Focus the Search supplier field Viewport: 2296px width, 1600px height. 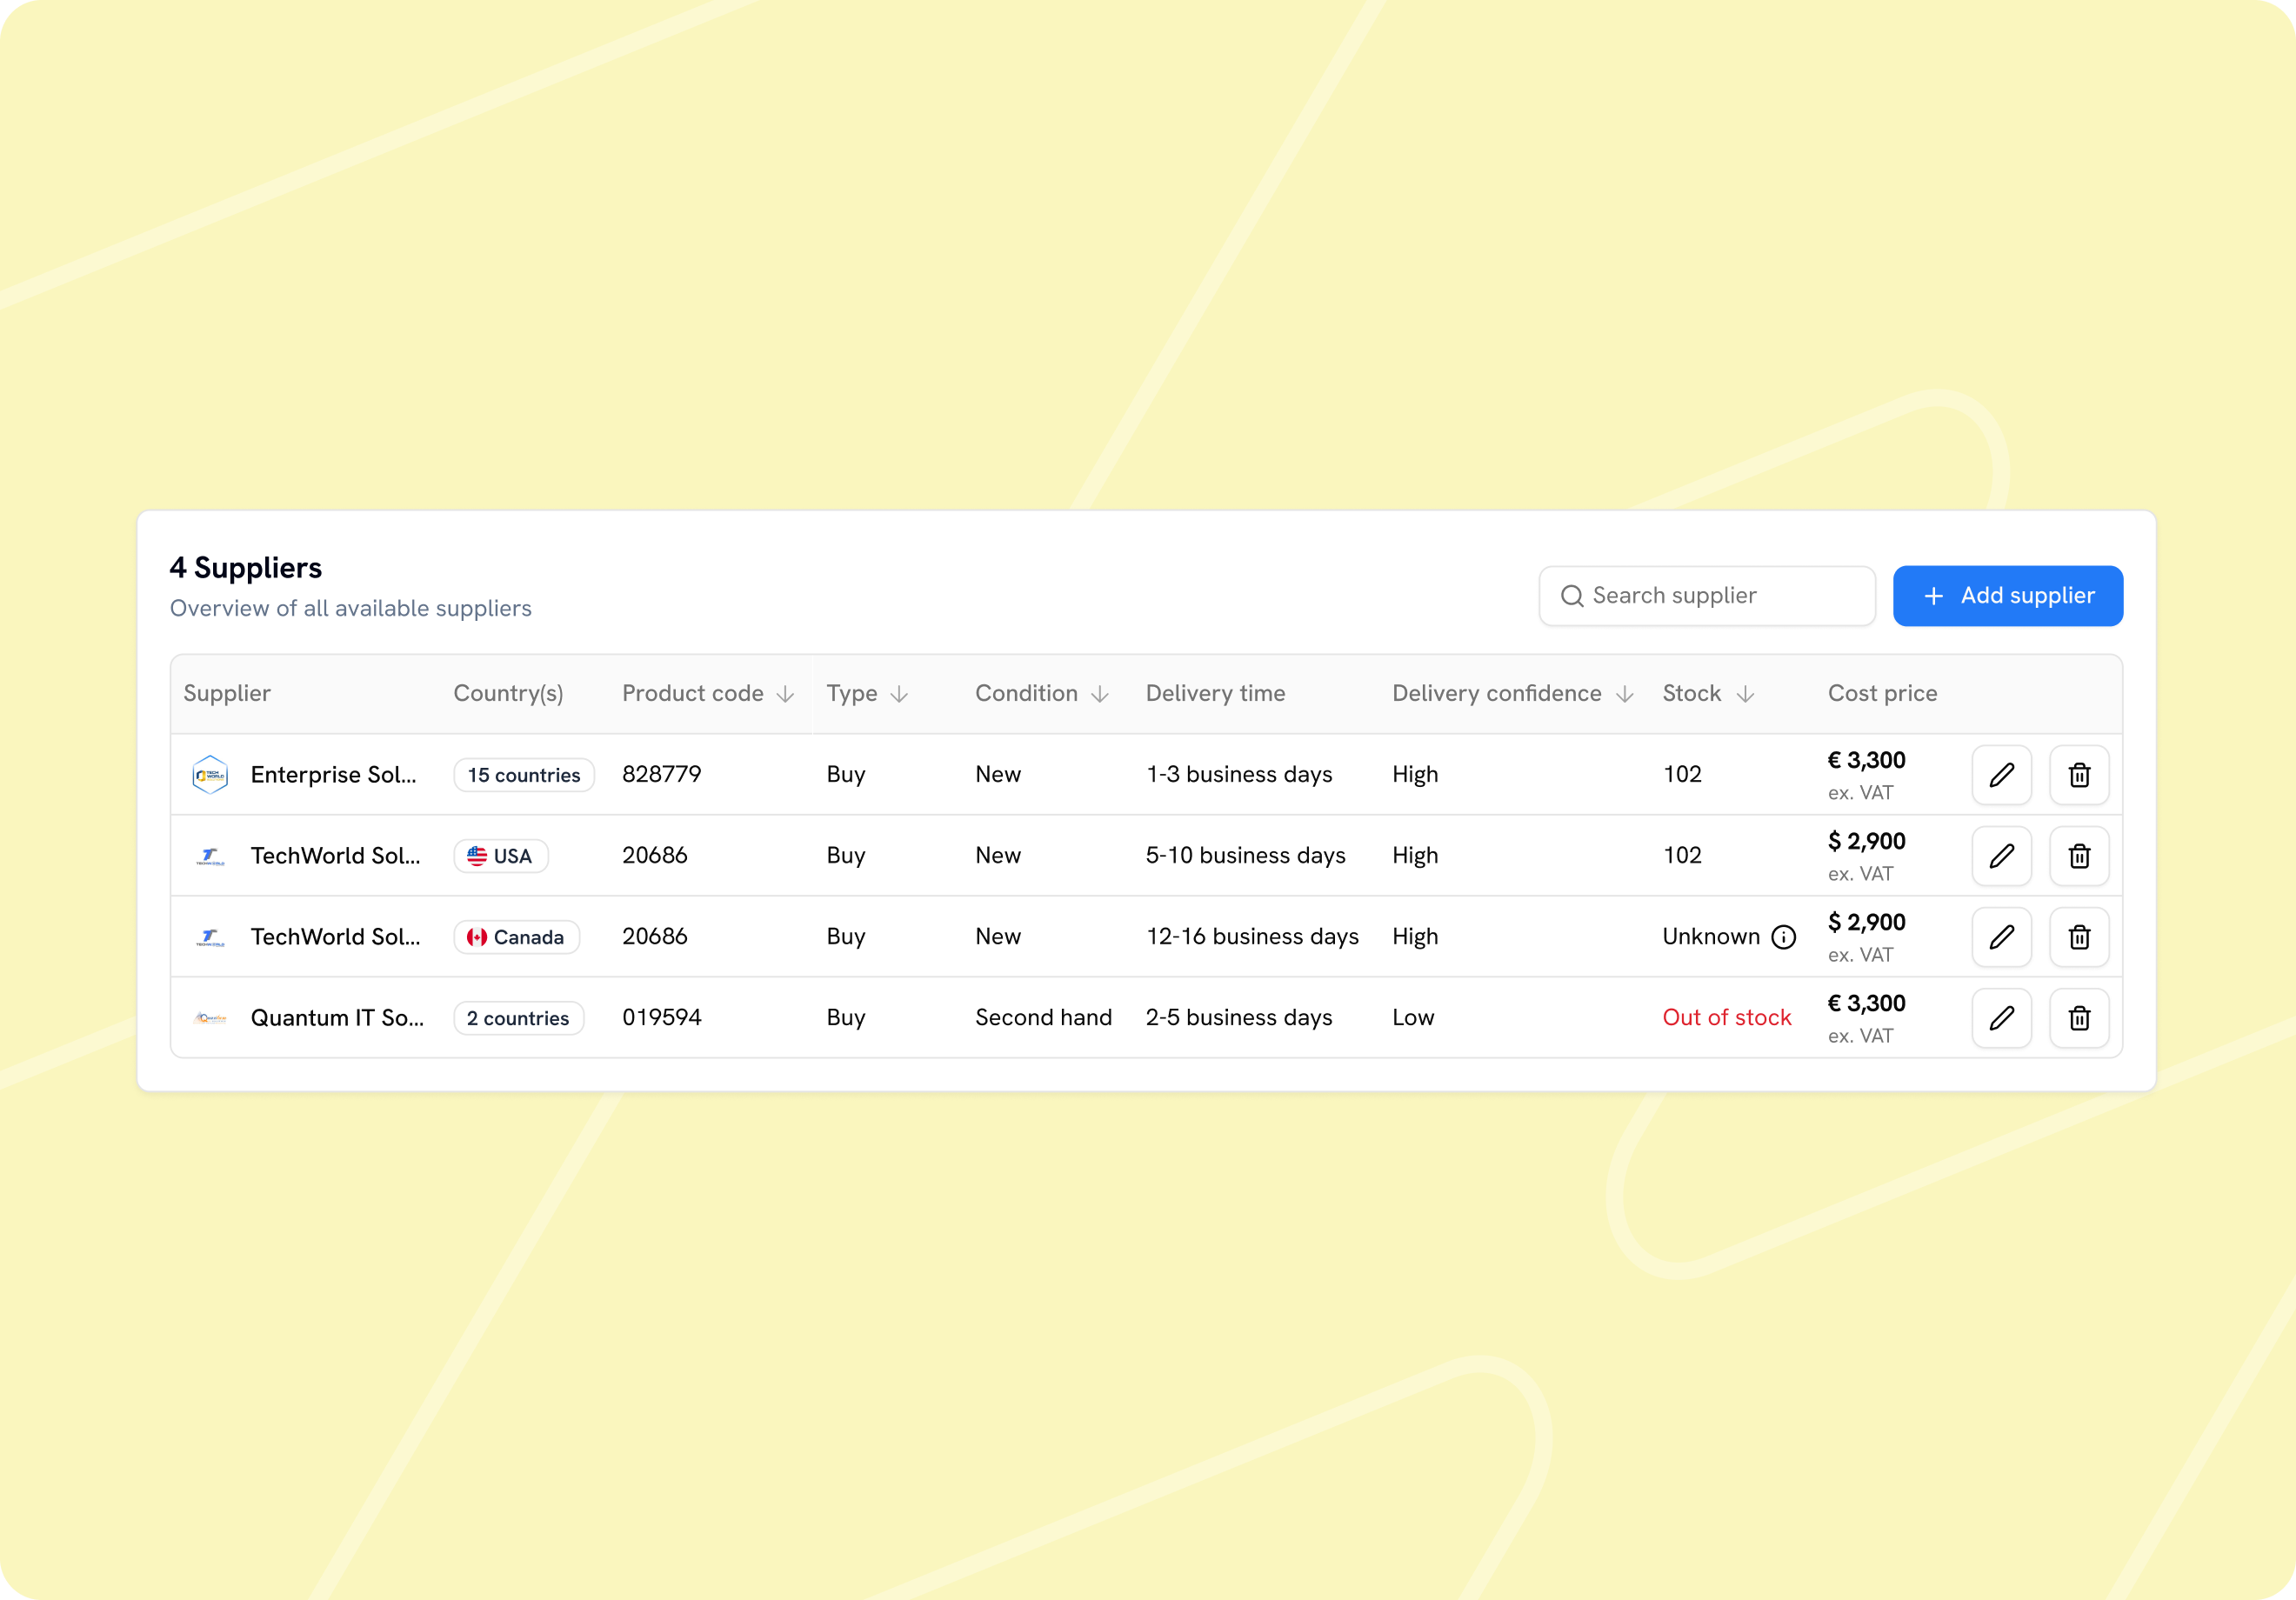tap(1707, 596)
